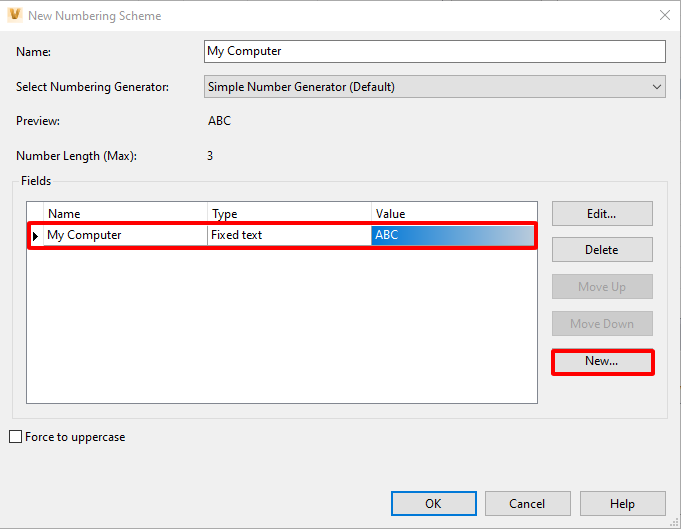Viewport: 681px width, 529px height.
Task: Click the Move Down button
Action: pyautogui.click(x=602, y=324)
